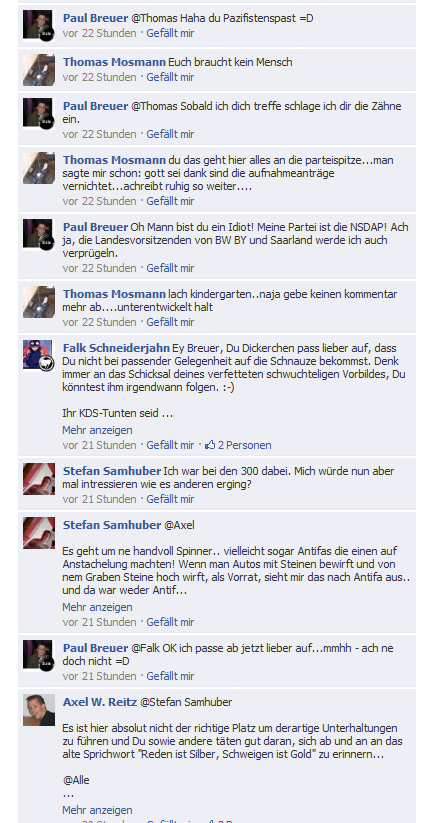
Task: Like Thomas Mosmann's 'parteispitze' comment
Action: tap(170, 201)
